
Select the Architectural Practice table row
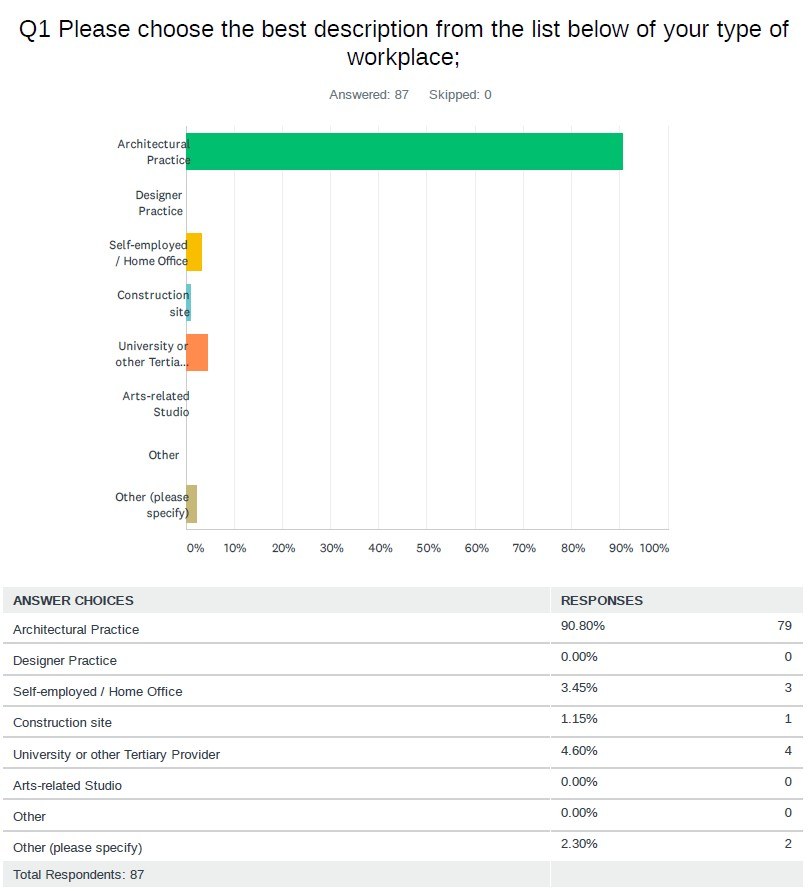403,628
